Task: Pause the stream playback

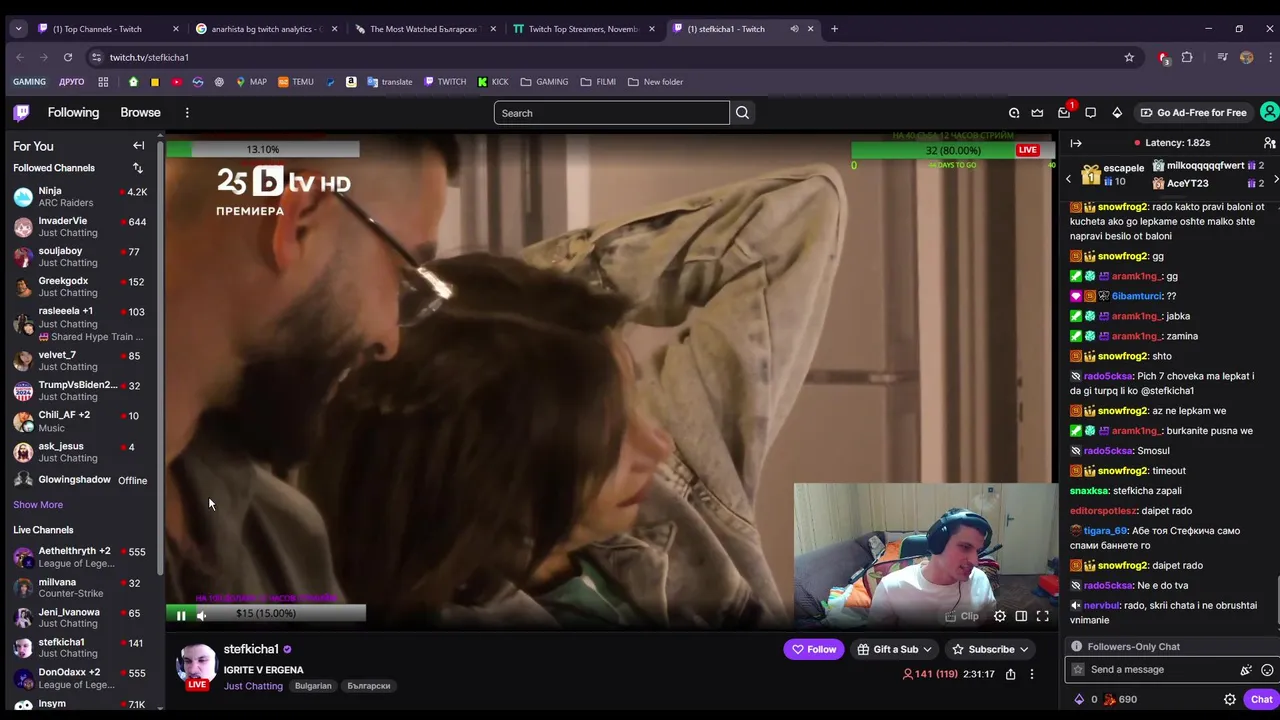Action: [x=181, y=616]
